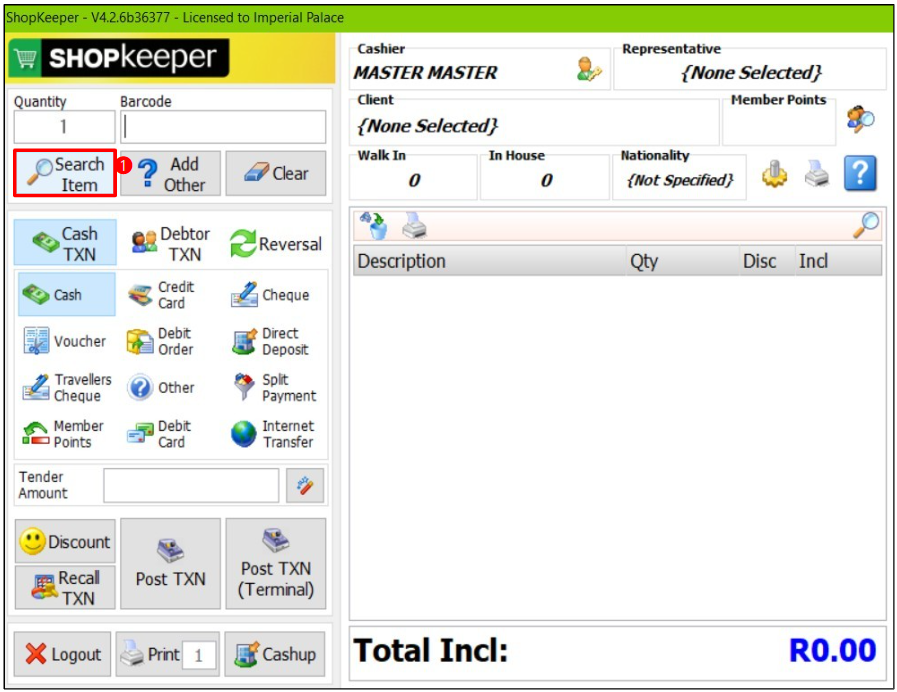Choose Travellers Cheque payment method
The height and width of the screenshot is (692, 897).
pyautogui.click(x=66, y=387)
